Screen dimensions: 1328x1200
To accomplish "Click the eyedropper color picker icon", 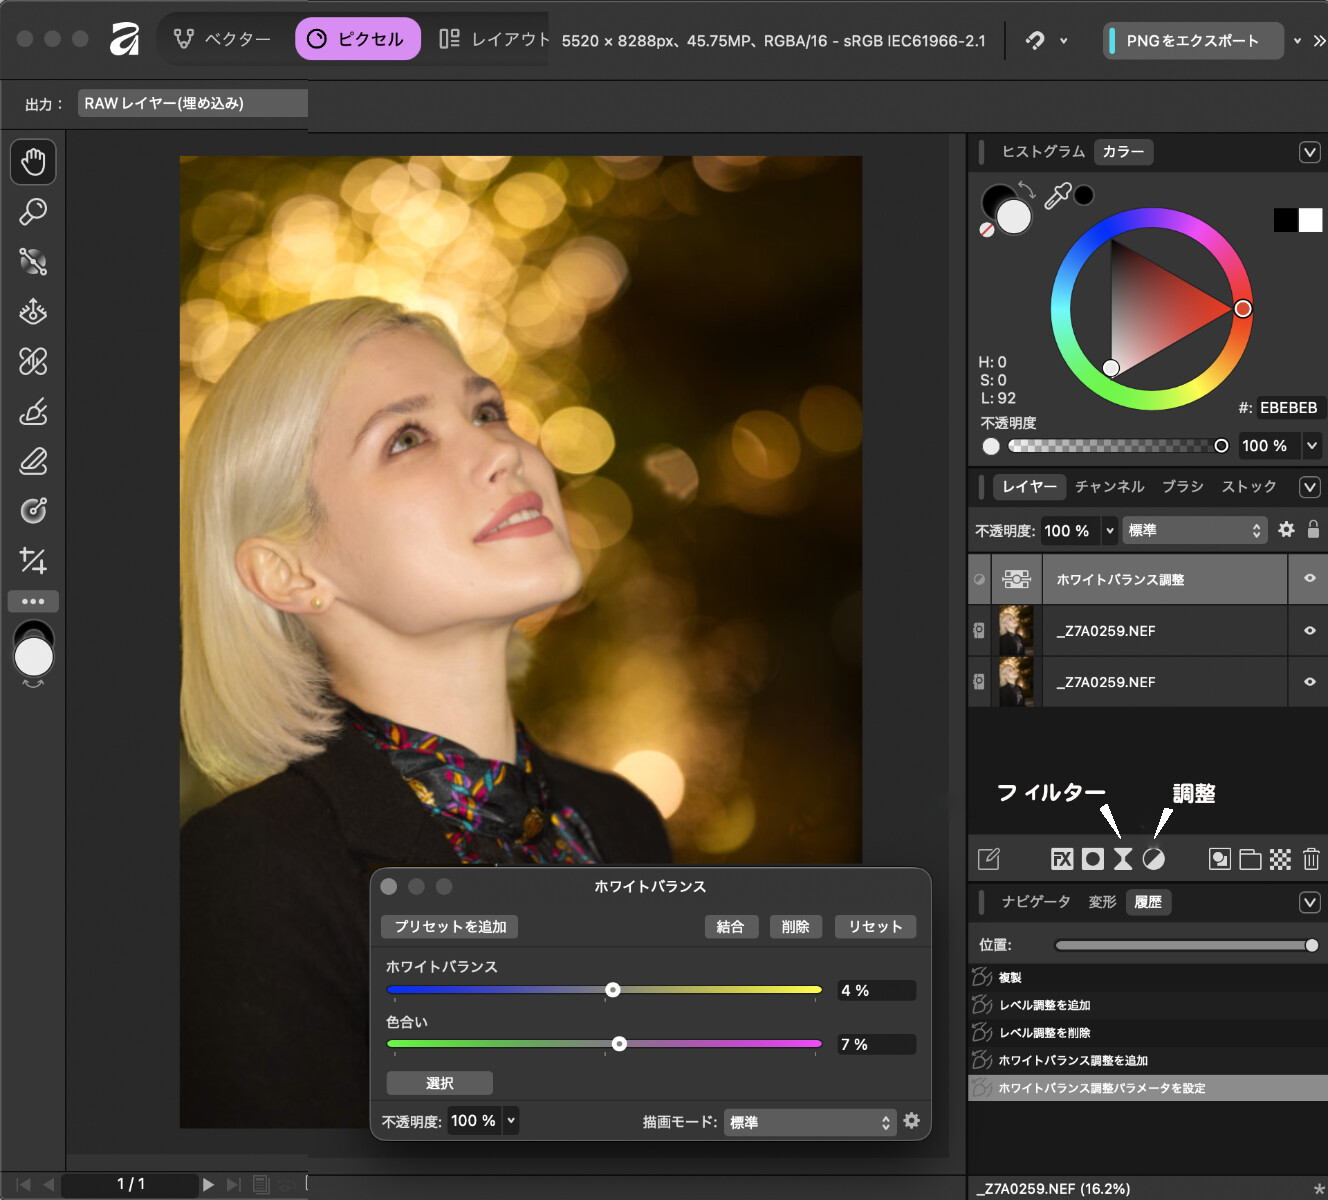I will [1057, 195].
